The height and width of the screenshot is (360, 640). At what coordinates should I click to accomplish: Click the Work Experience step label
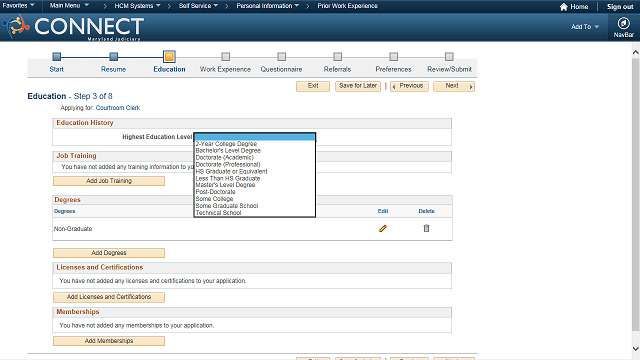(225, 69)
